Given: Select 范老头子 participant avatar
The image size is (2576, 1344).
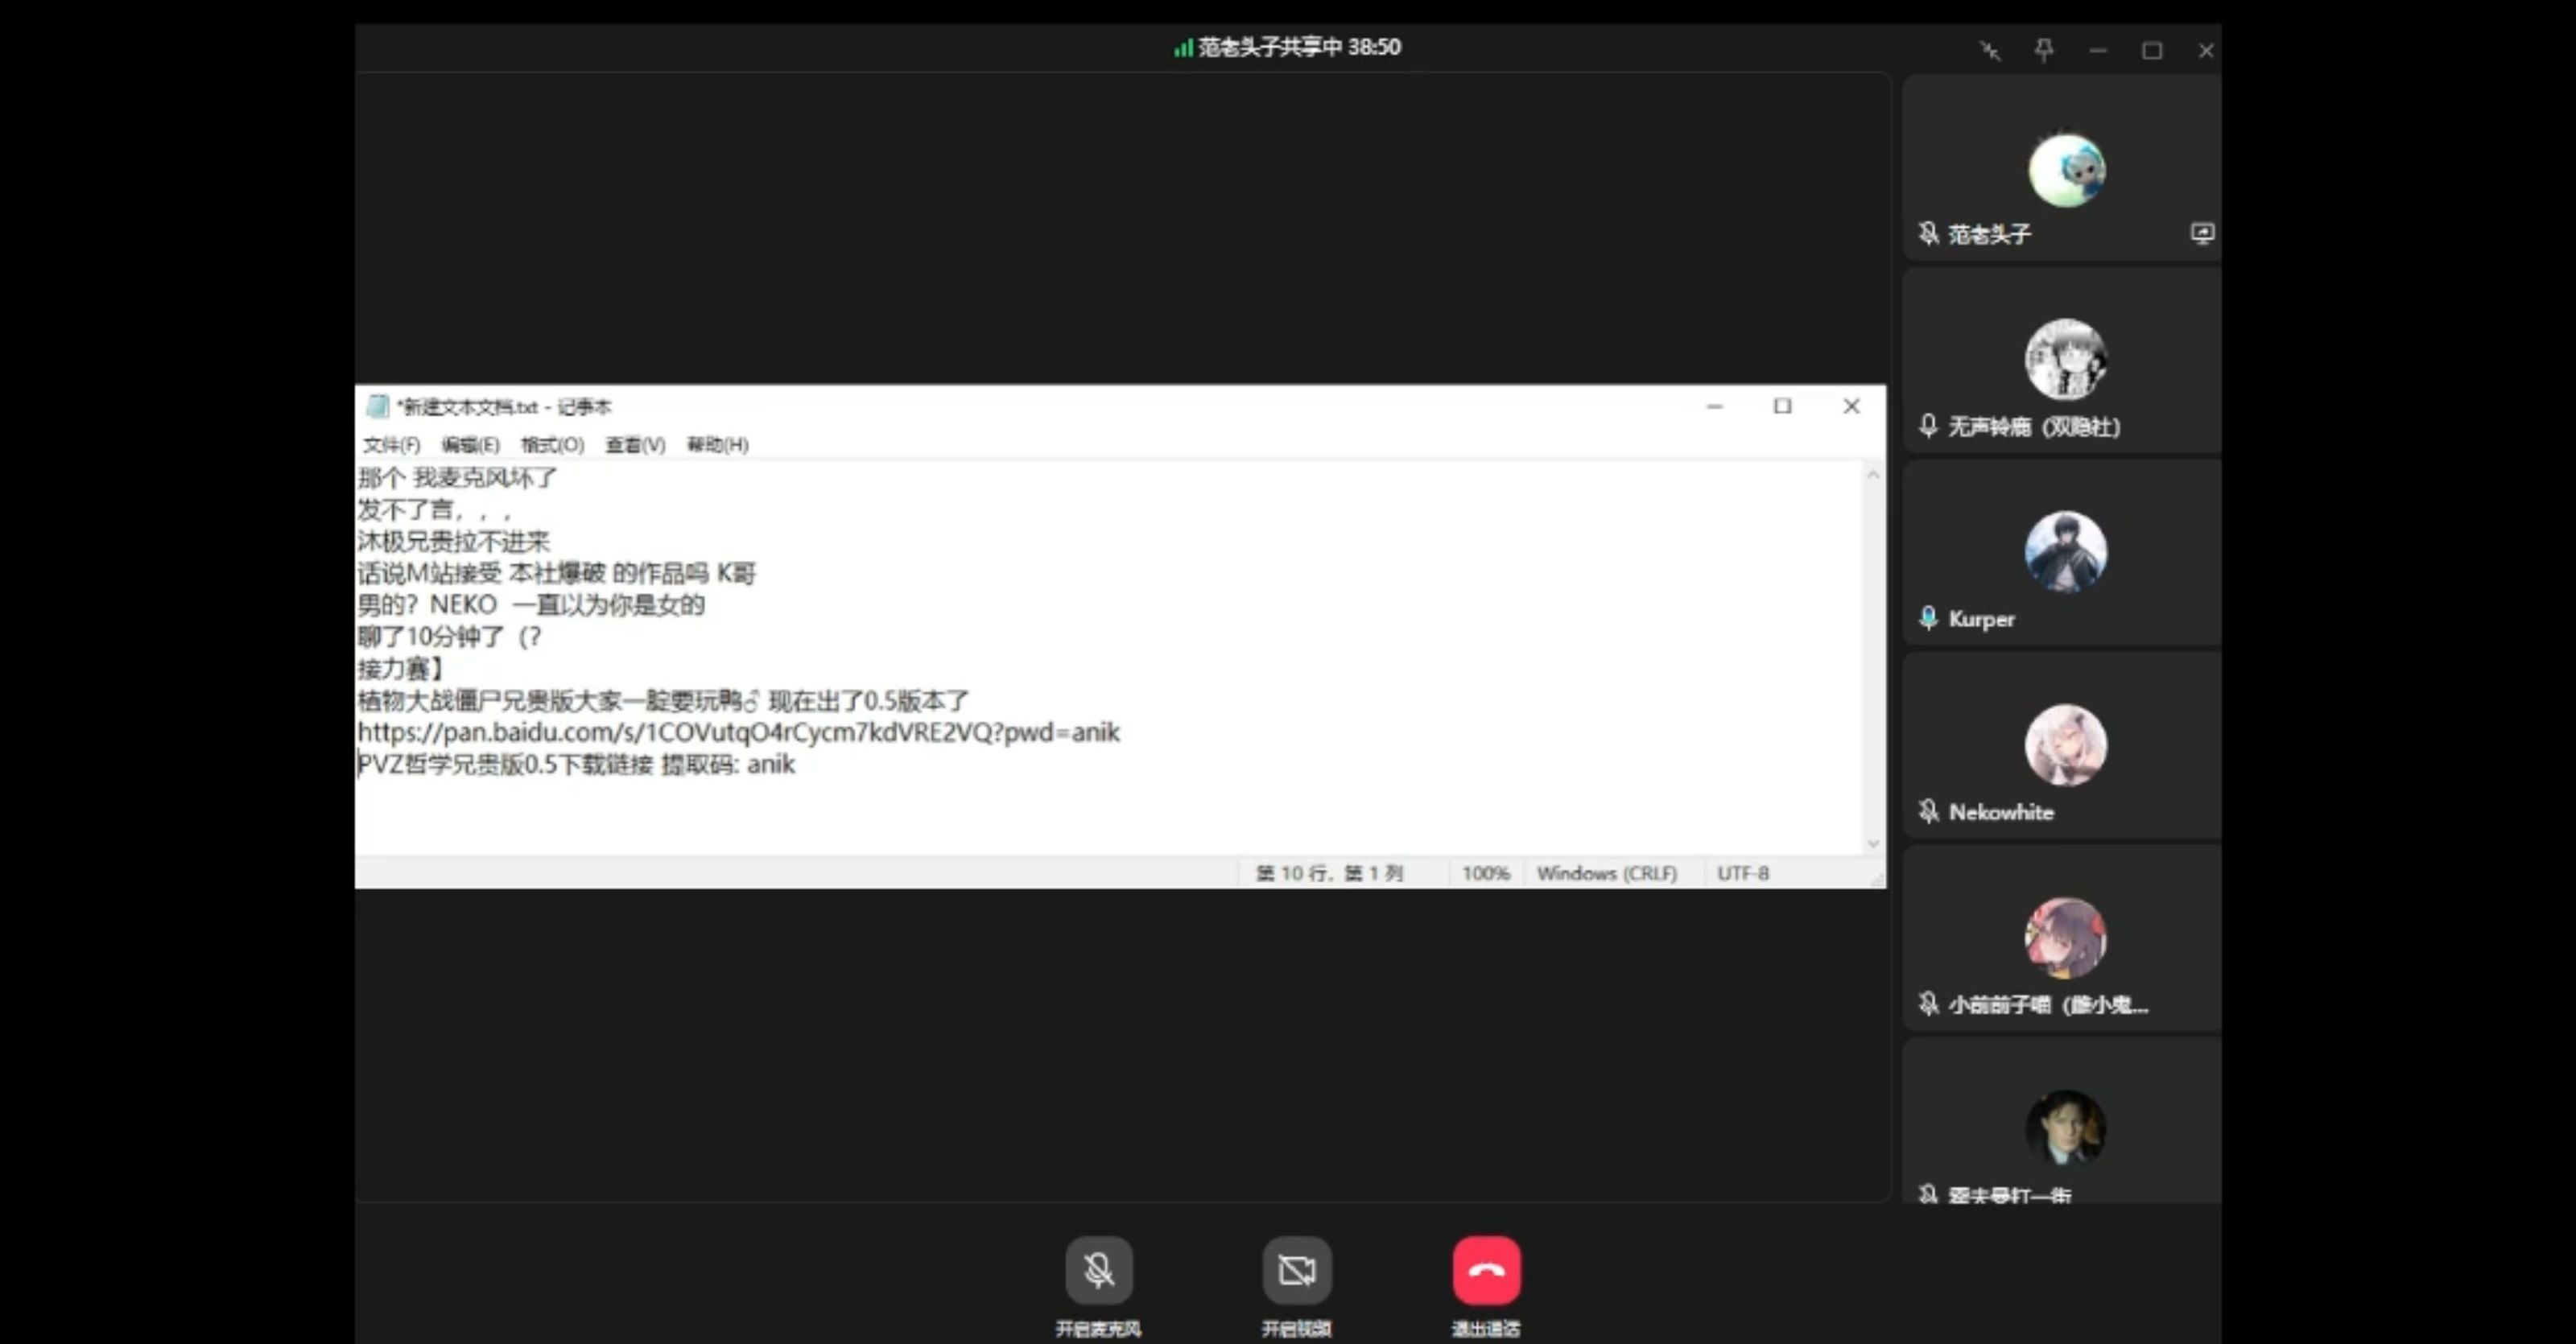Looking at the screenshot, I should 2066,170.
